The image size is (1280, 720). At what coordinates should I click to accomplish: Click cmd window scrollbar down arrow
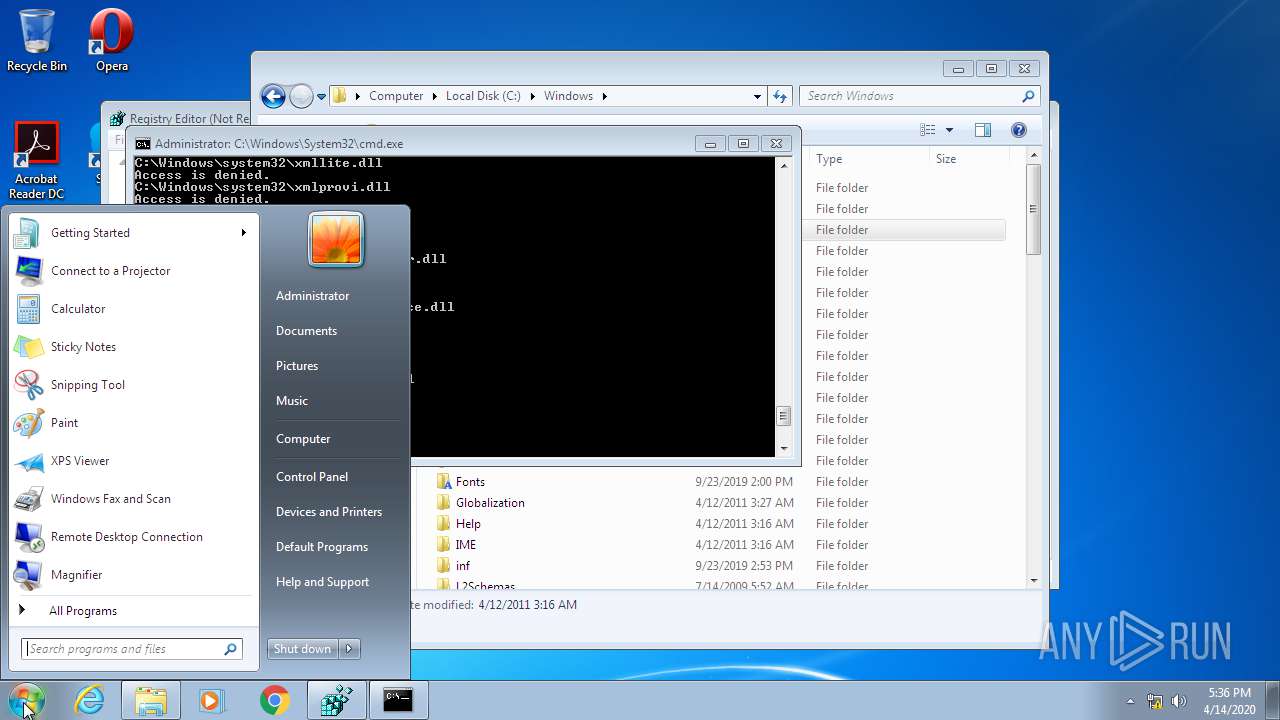pos(784,449)
